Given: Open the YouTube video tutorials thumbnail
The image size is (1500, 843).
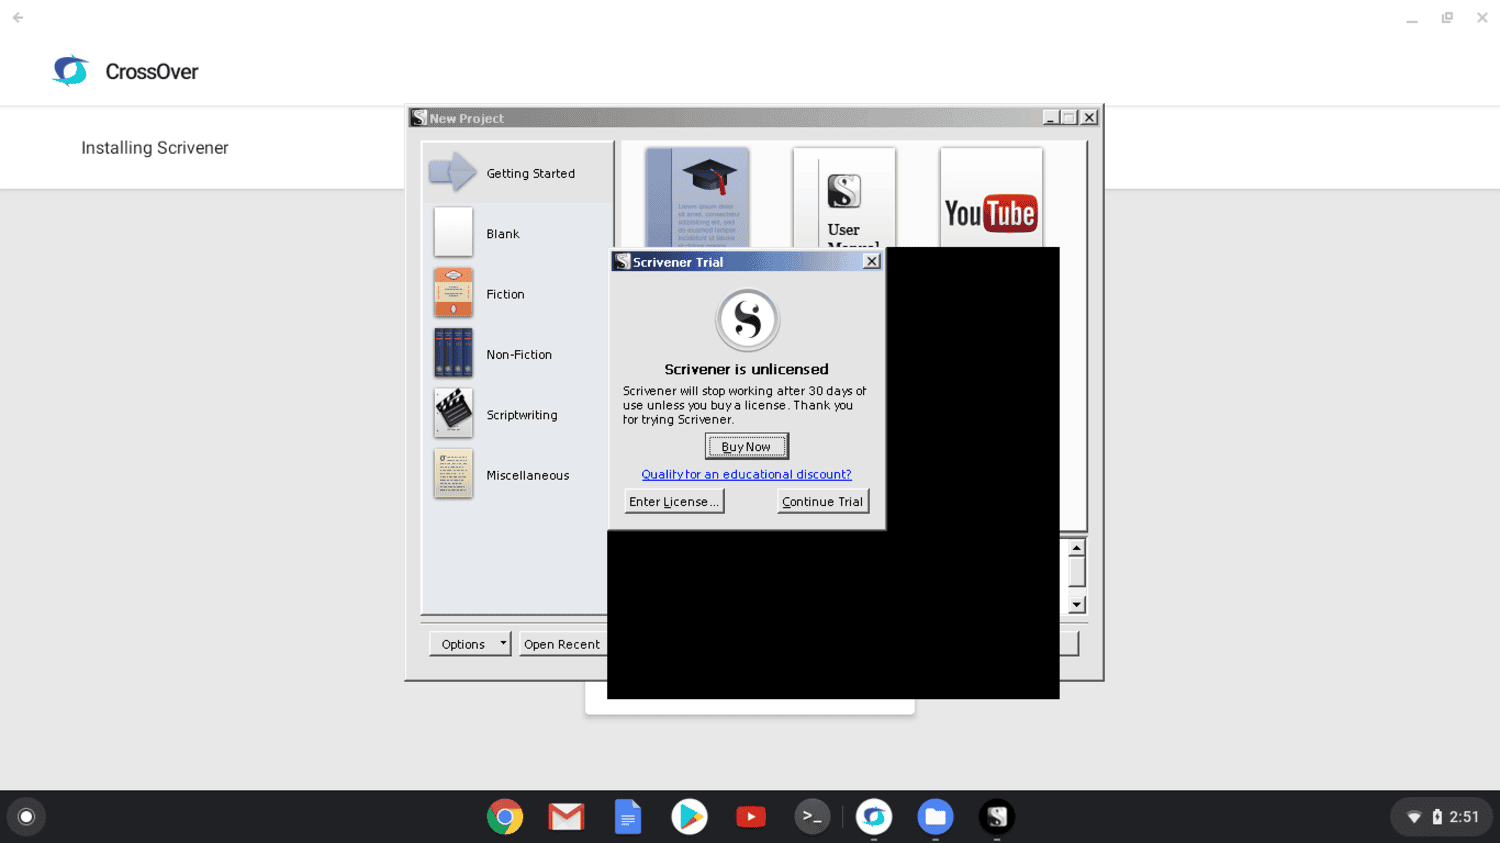Looking at the screenshot, I should 991,198.
